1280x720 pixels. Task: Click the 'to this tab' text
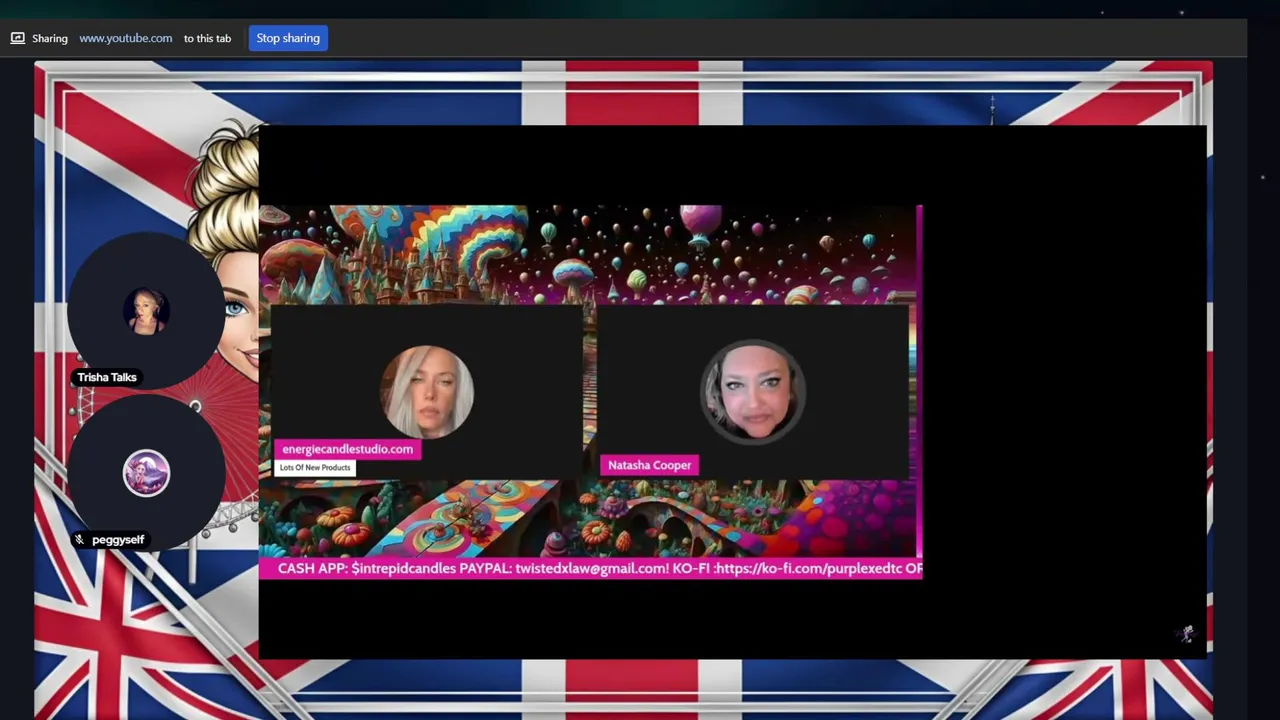click(207, 38)
